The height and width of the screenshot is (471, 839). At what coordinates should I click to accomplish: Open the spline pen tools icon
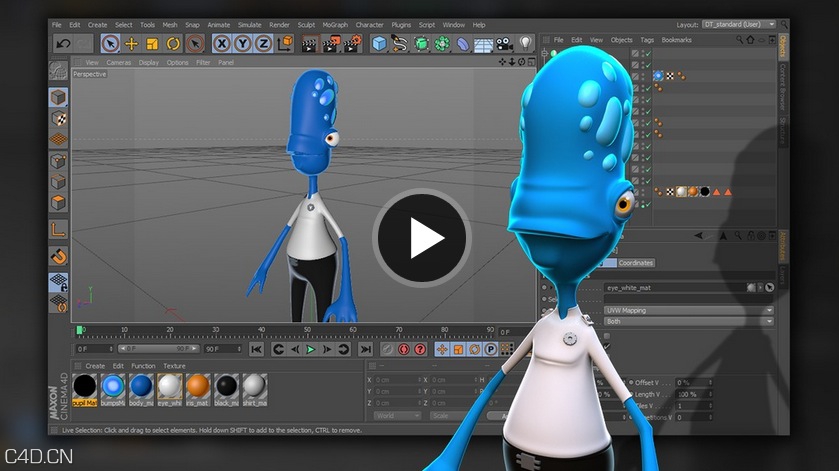coord(400,44)
